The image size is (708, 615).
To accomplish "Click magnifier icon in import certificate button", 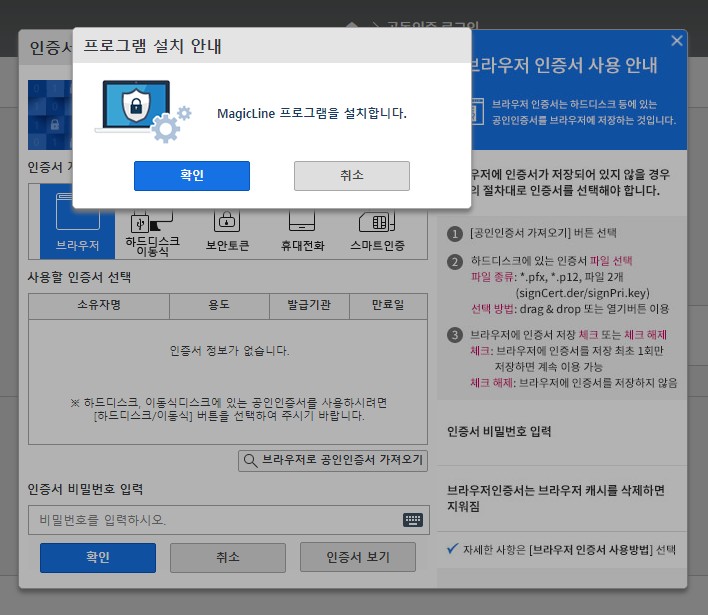I will [x=250, y=461].
